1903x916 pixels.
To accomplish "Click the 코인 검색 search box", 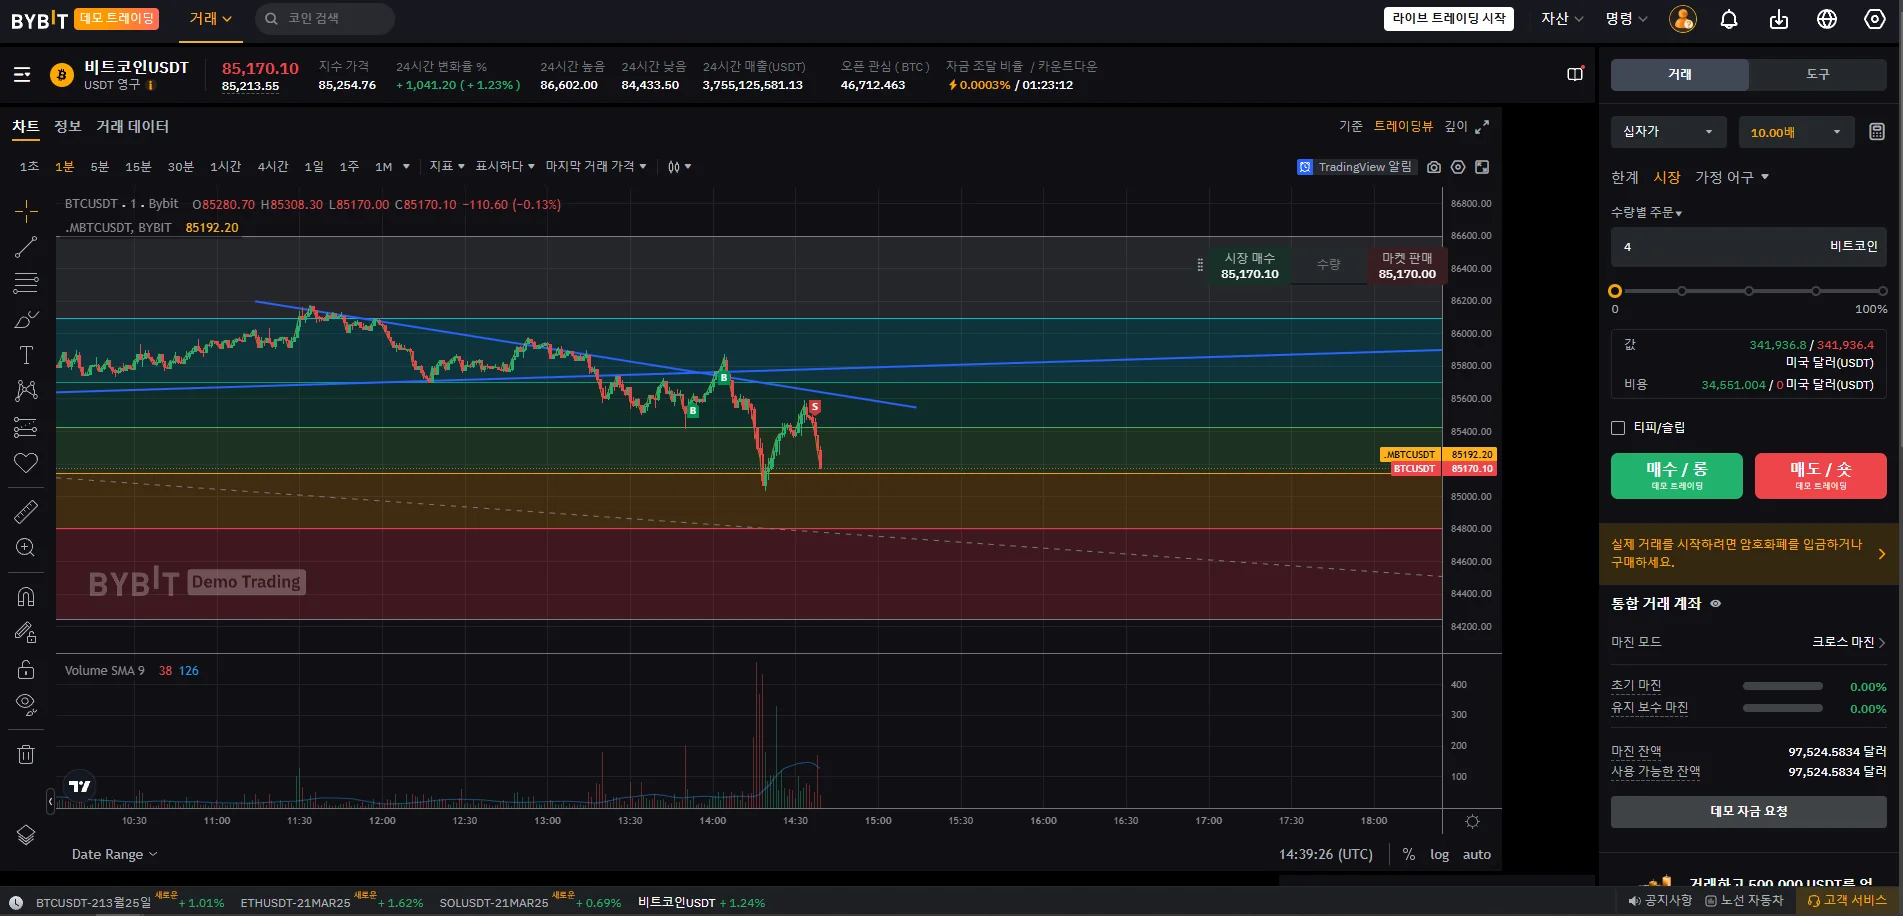I will [325, 19].
